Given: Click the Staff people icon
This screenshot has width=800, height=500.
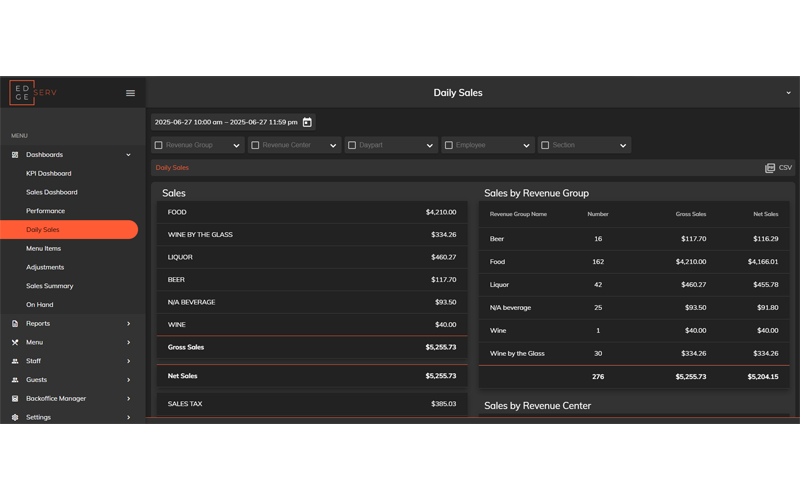Looking at the screenshot, I should coord(15,361).
